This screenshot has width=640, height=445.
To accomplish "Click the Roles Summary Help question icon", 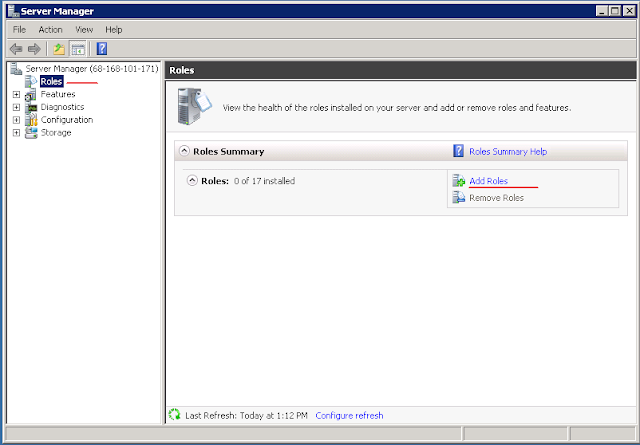I will 458,151.
